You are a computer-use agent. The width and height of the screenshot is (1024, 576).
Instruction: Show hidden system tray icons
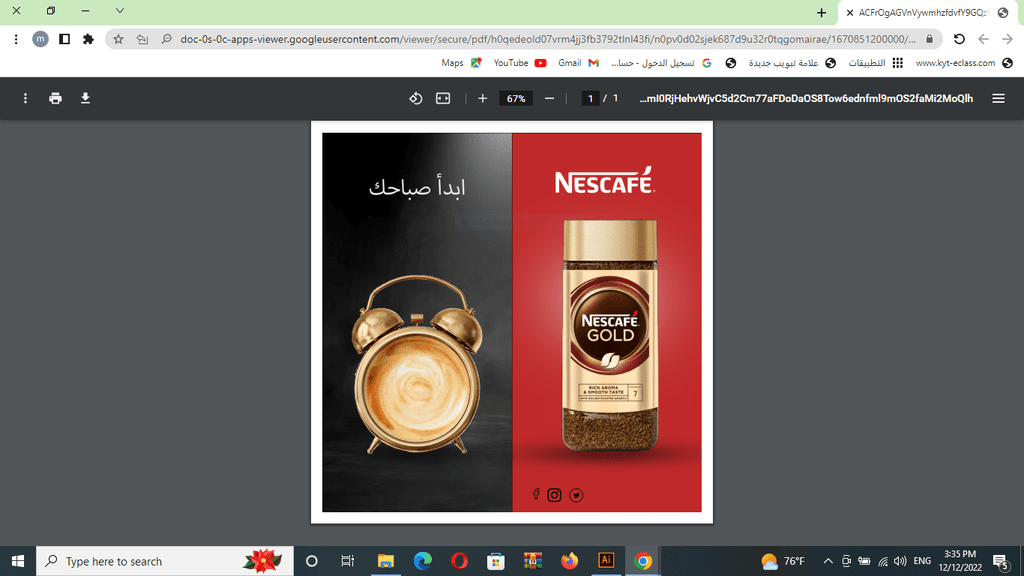(x=827, y=561)
